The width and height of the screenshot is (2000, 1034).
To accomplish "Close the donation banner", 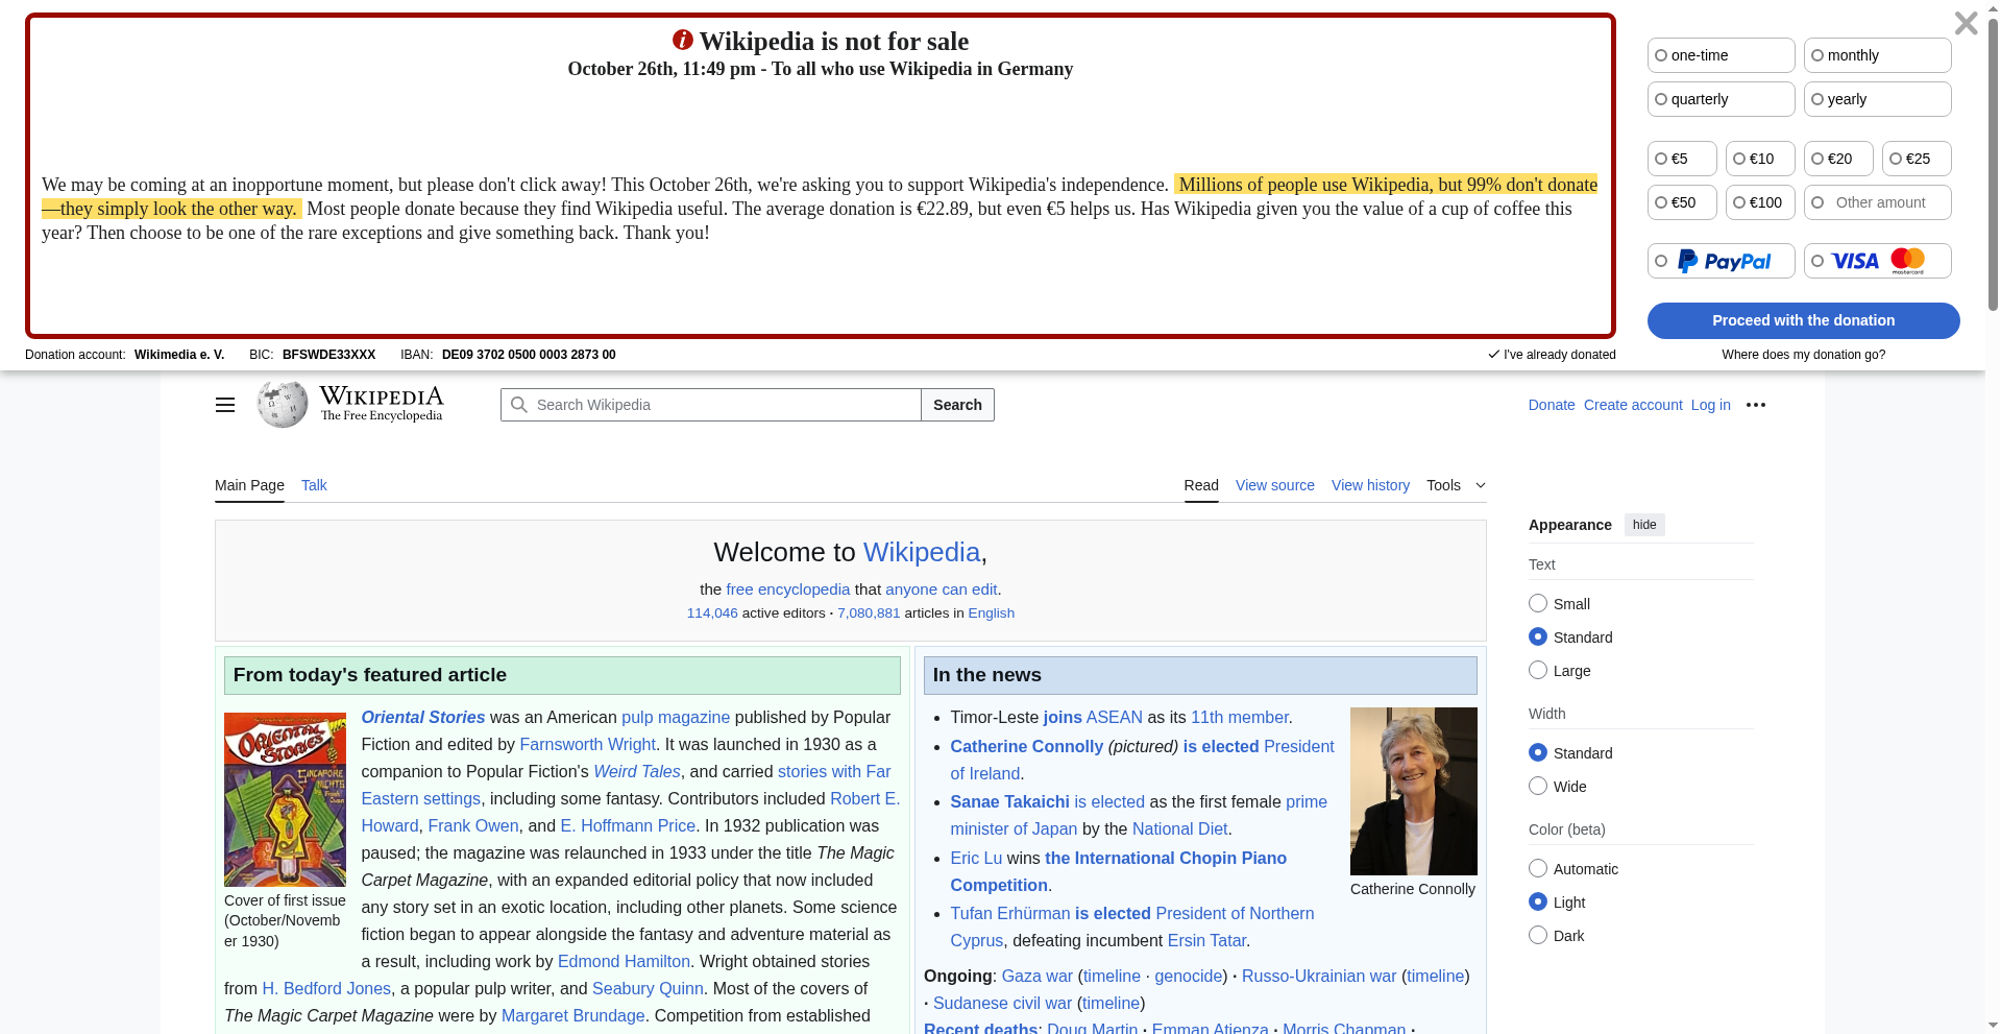I will [1965, 23].
